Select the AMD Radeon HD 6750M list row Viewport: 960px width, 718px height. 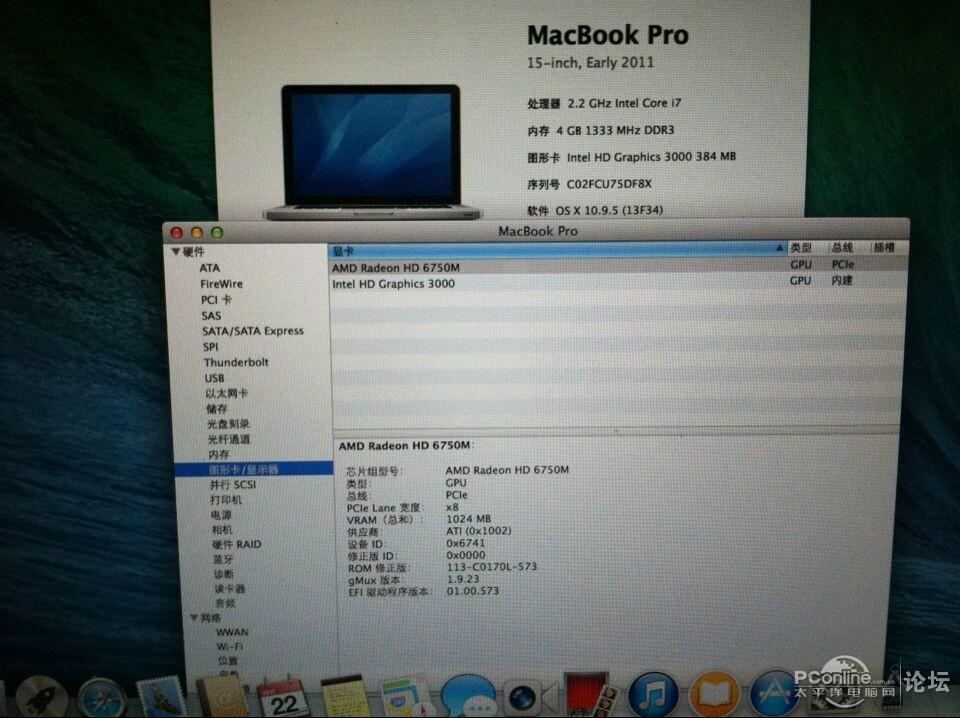coord(617,267)
